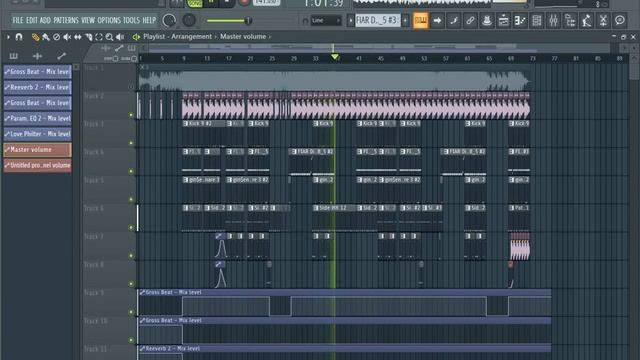The width and height of the screenshot is (640, 360).
Task: Mute Track 5 using its green light
Action: pos(131,200)
